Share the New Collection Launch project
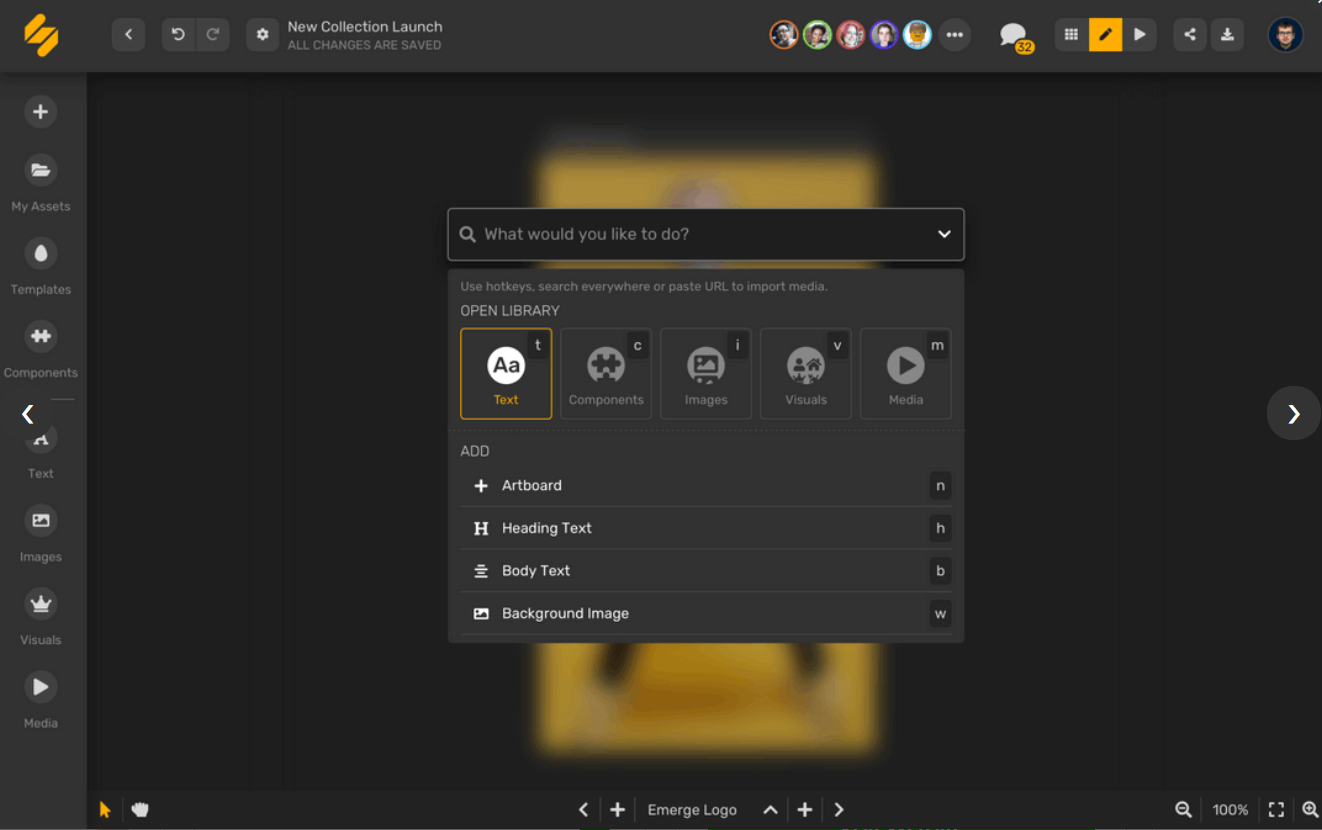Image resolution: width=1322 pixels, height=830 pixels. [x=1189, y=34]
